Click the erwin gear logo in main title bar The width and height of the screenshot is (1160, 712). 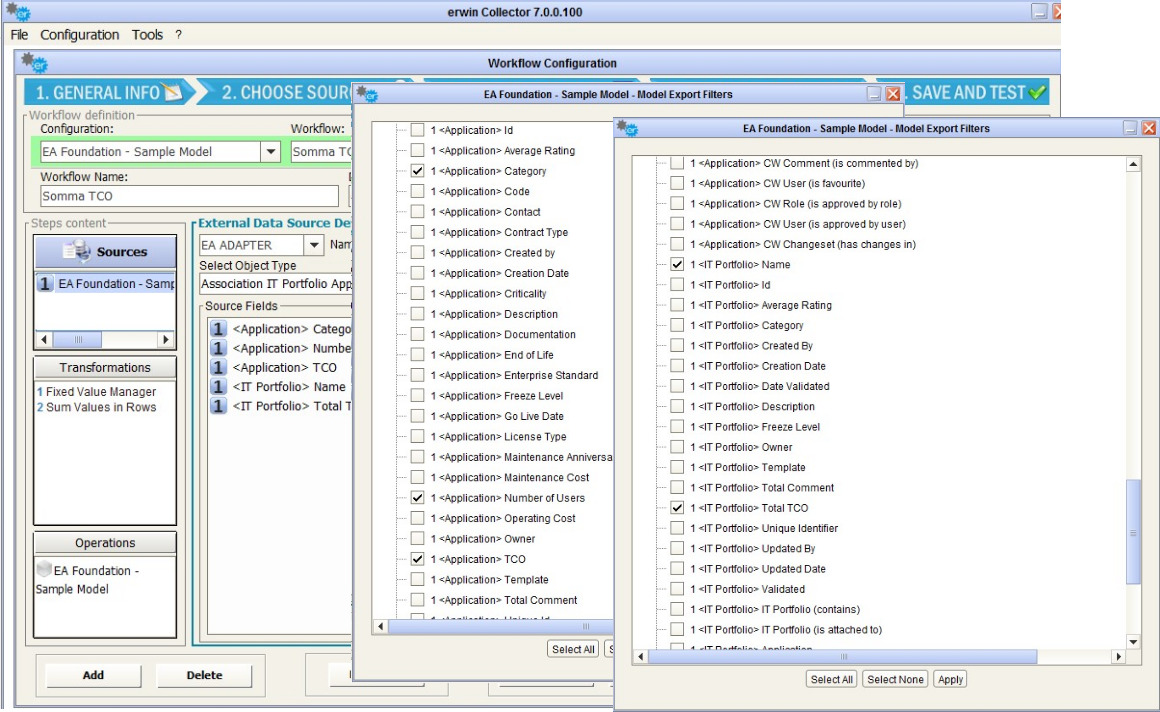pos(16,11)
